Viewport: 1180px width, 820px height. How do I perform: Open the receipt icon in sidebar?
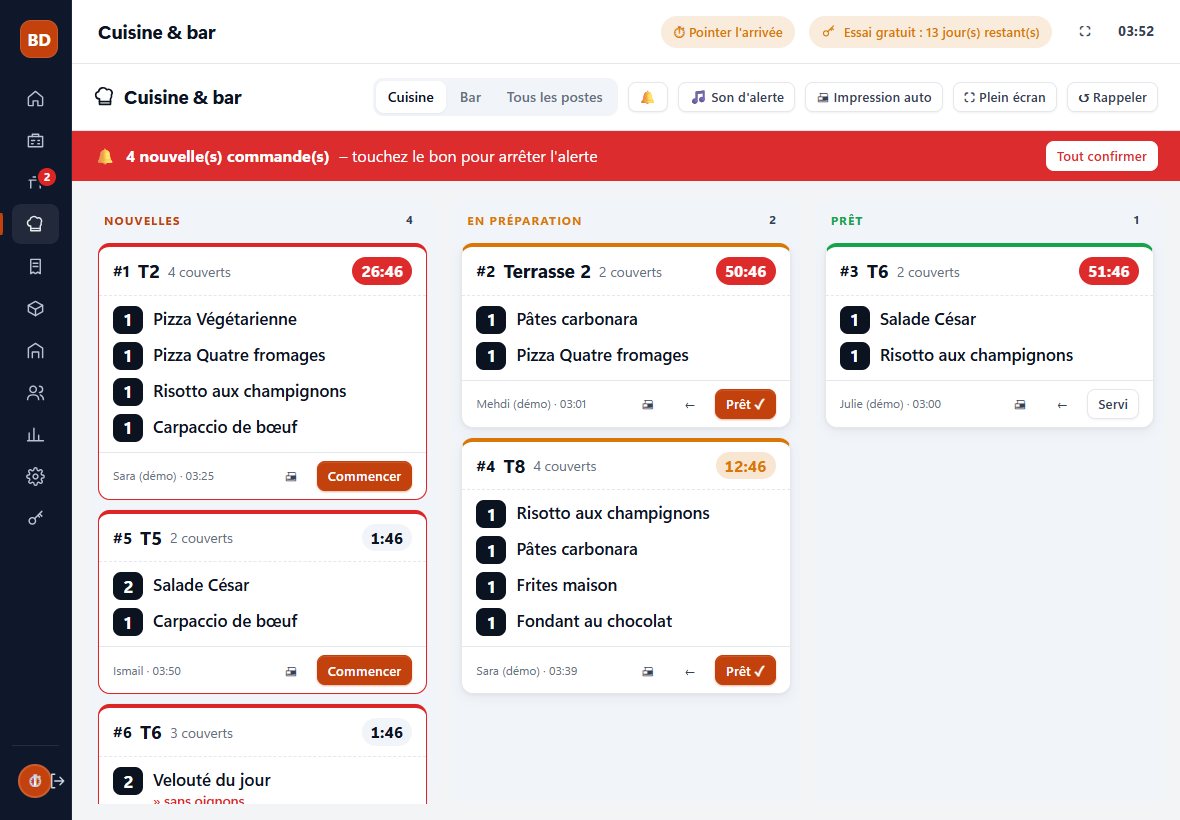(x=35, y=266)
